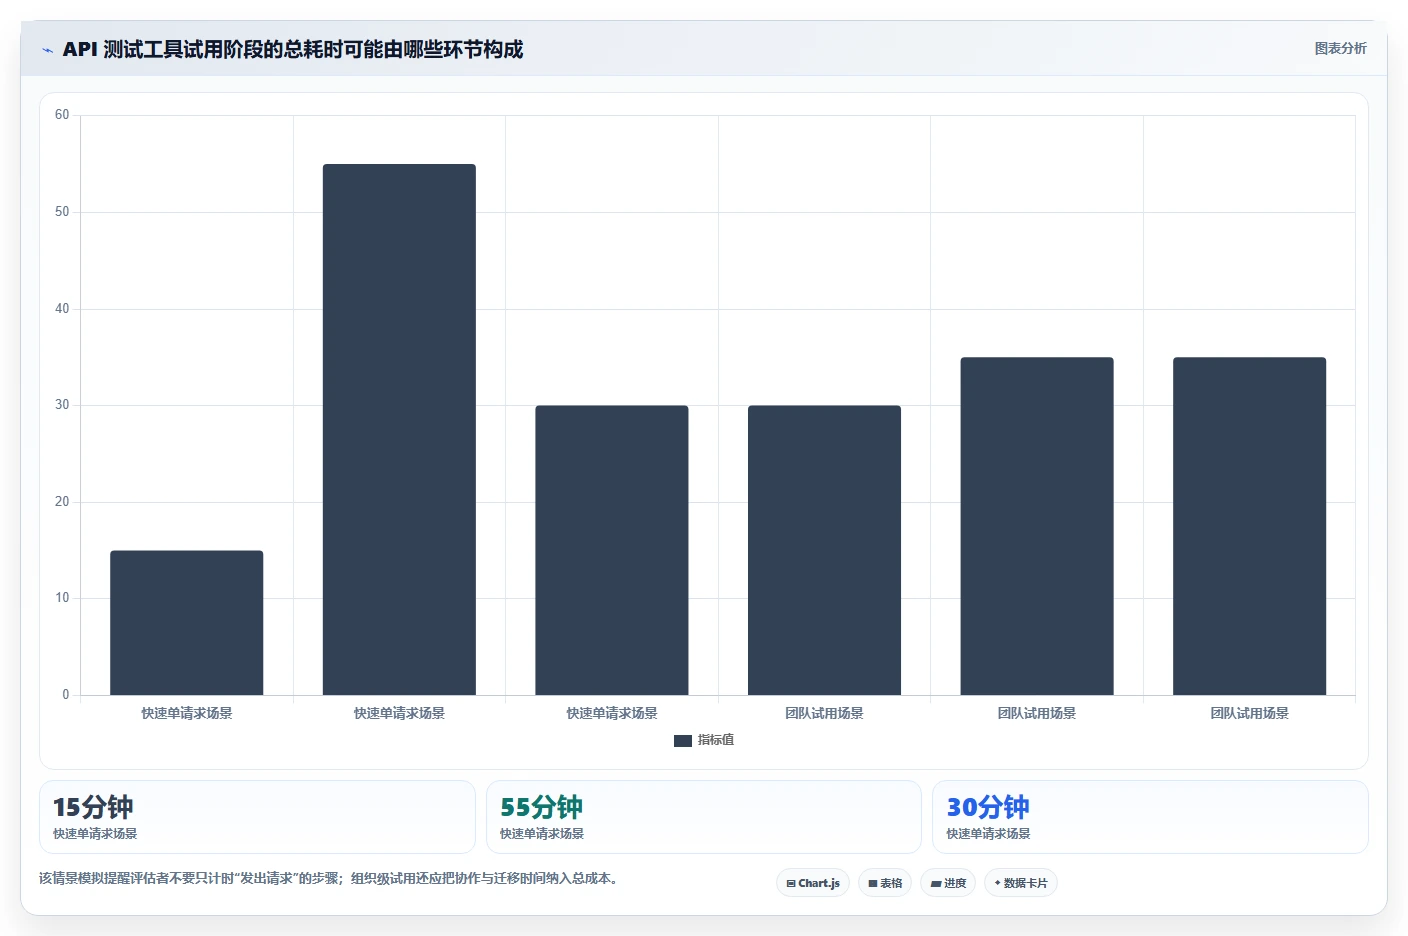
Task: Click the x-axis label under the 15 bar
Action: (x=187, y=713)
